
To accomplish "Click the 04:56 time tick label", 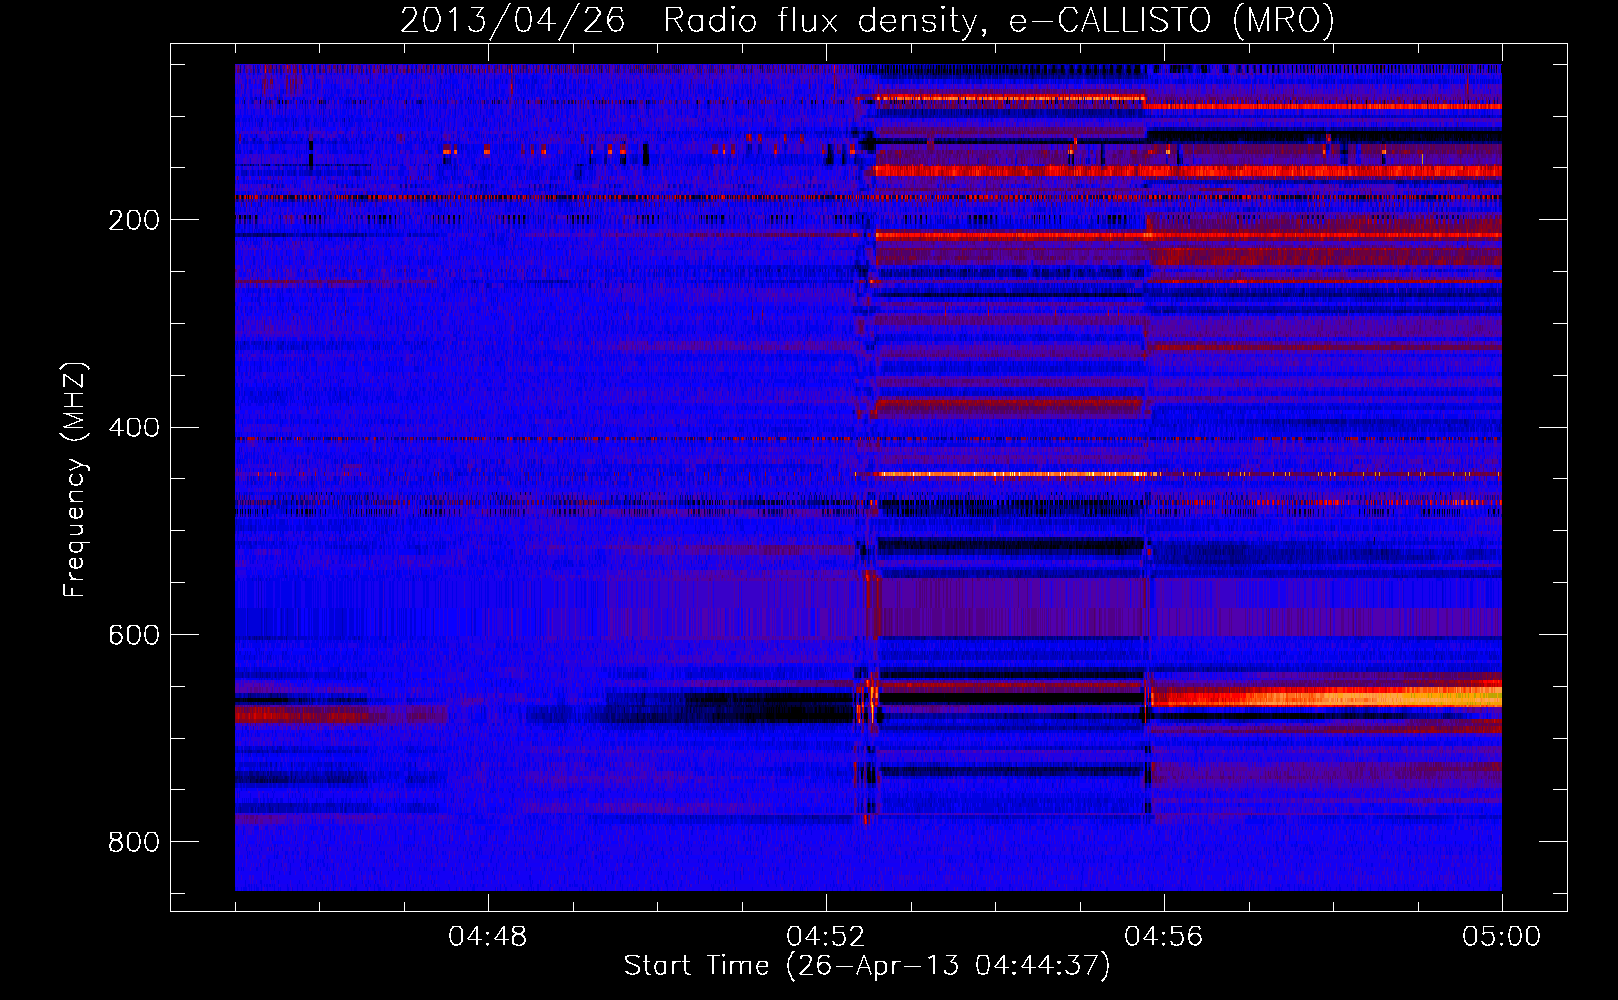I will point(1164,937).
